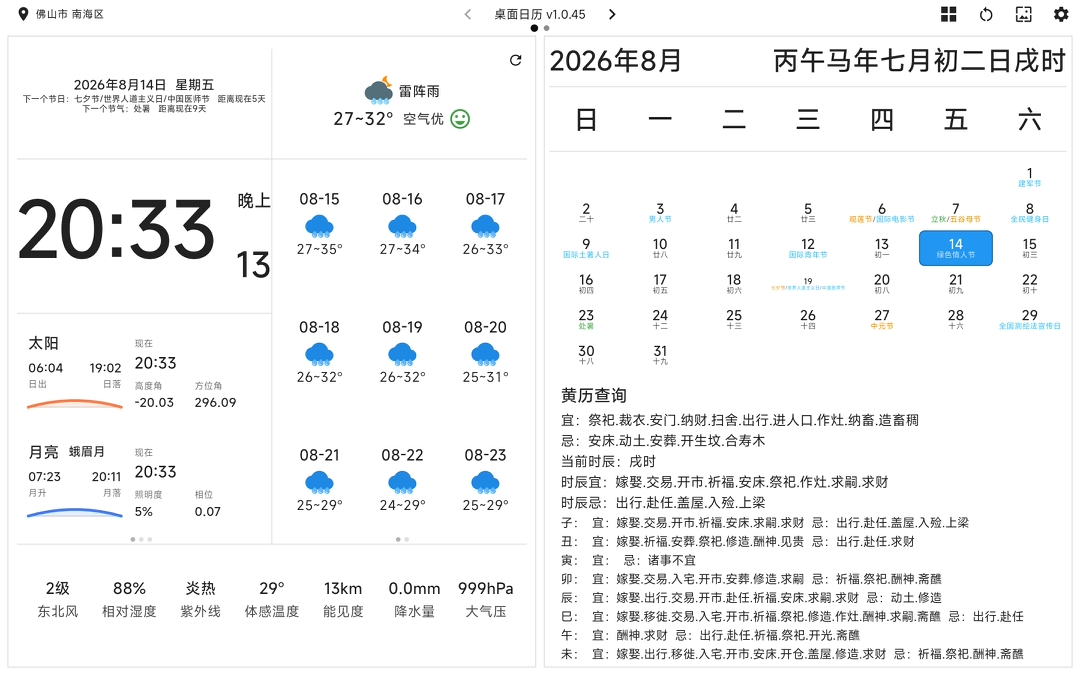This screenshot has height=675, width=1080.
Task: Click the 黄历查询 heading
Action: click(593, 396)
